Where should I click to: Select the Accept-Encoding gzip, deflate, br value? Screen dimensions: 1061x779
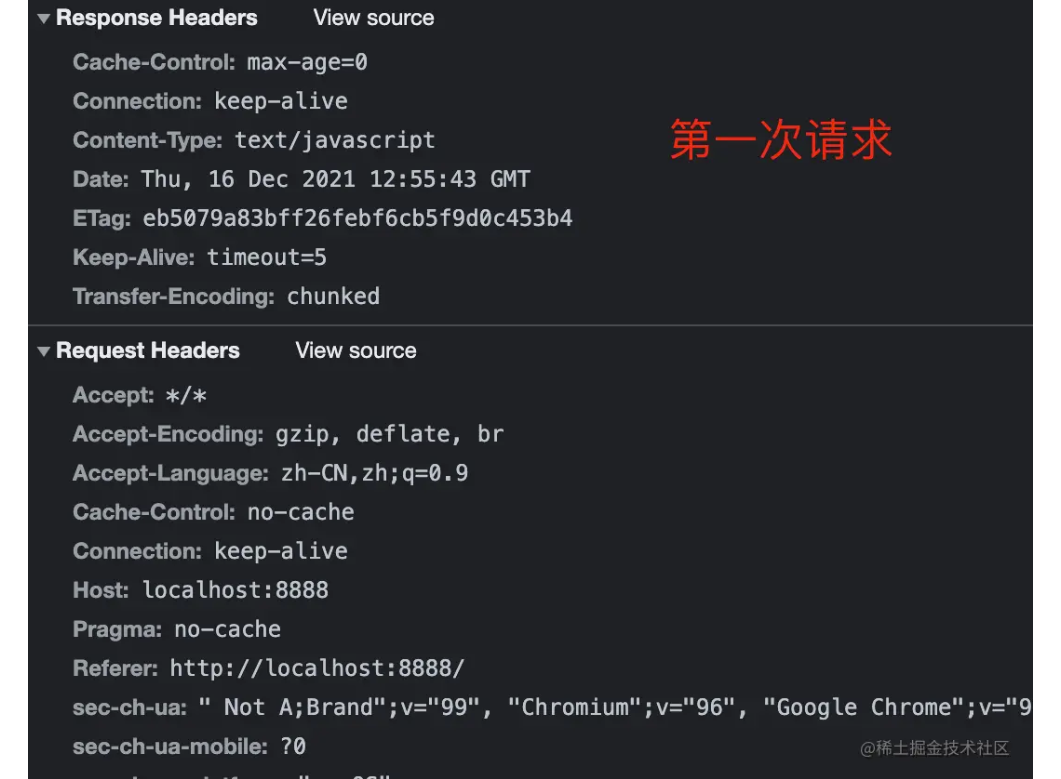coord(389,435)
